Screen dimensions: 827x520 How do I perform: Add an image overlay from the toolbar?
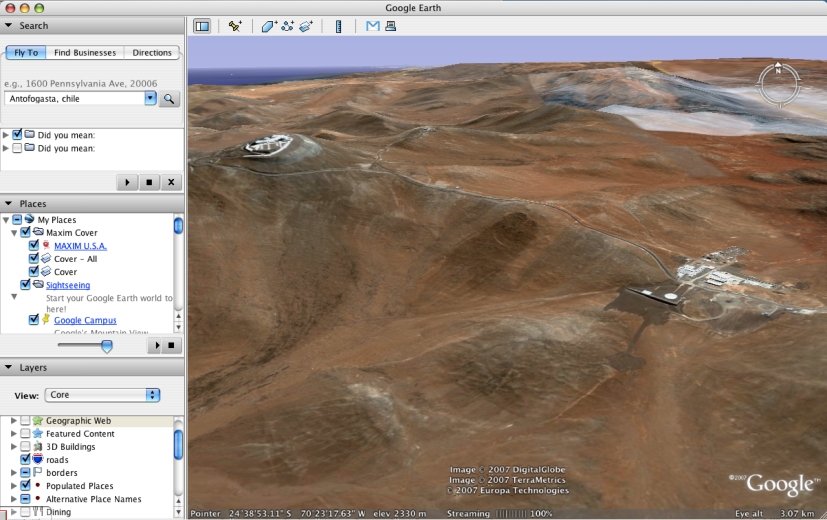[x=306, y=26]
